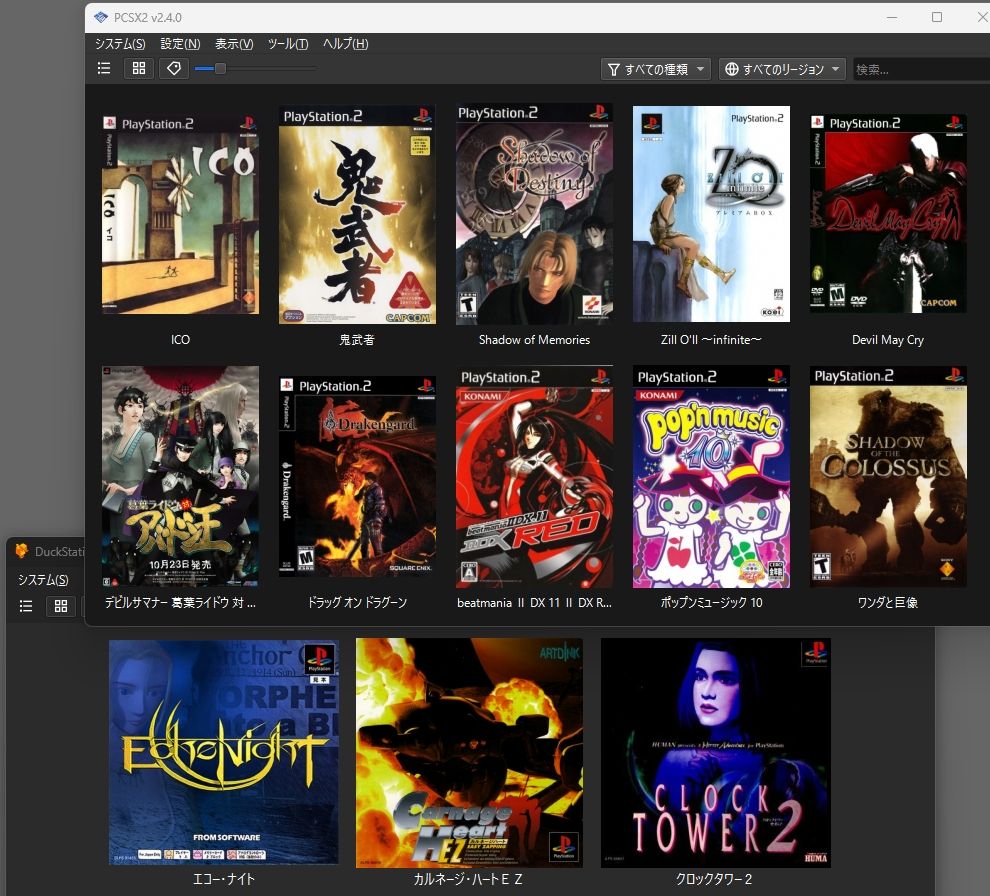The height and width of the screenshot is (896, 990).
Task: Select the pop'n music 10 cover
Action: (711, 477)
